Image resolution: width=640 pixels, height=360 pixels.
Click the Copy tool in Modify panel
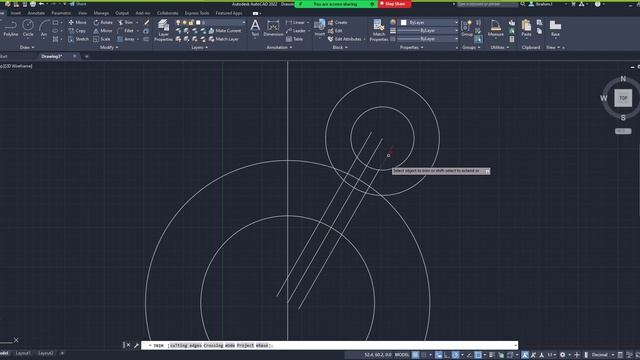(77, 31)
